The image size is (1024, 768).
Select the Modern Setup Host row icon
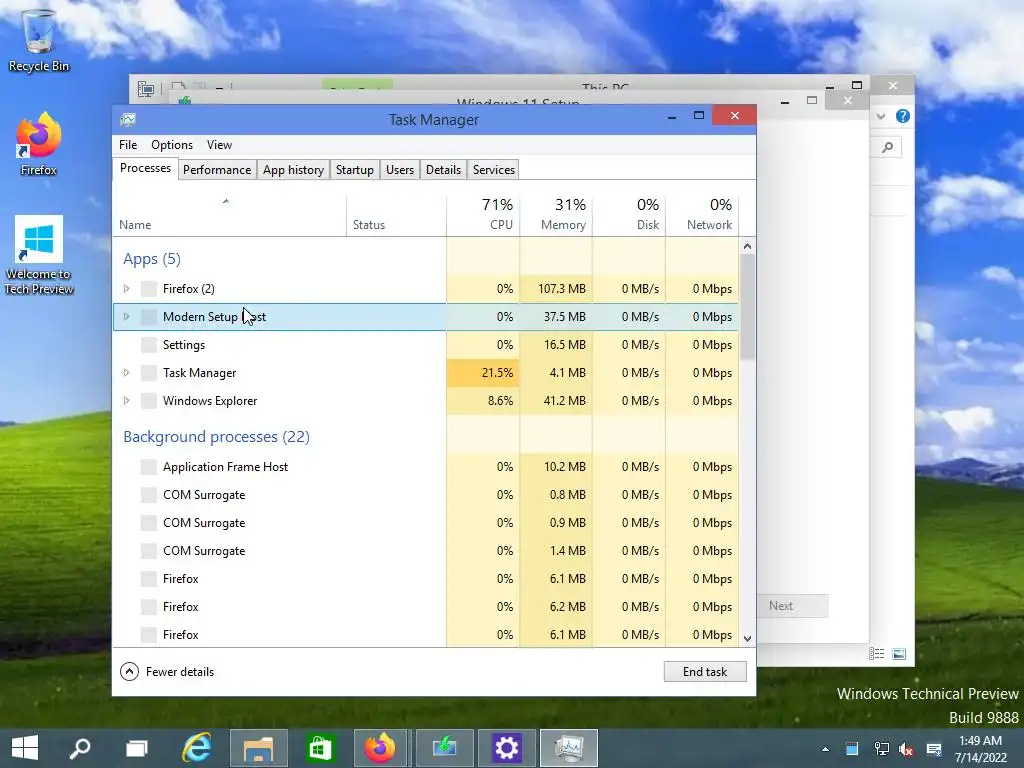click(149, 317)
